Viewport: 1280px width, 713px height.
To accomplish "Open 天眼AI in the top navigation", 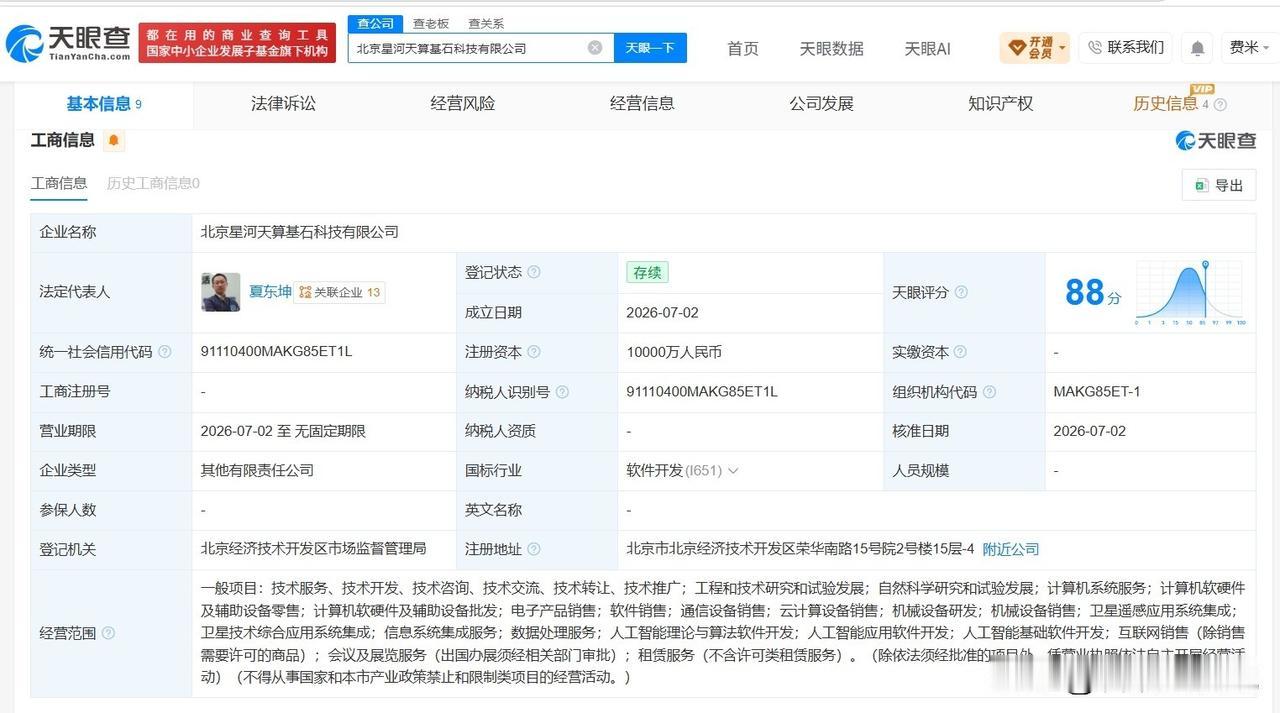I will click(927, 48).
